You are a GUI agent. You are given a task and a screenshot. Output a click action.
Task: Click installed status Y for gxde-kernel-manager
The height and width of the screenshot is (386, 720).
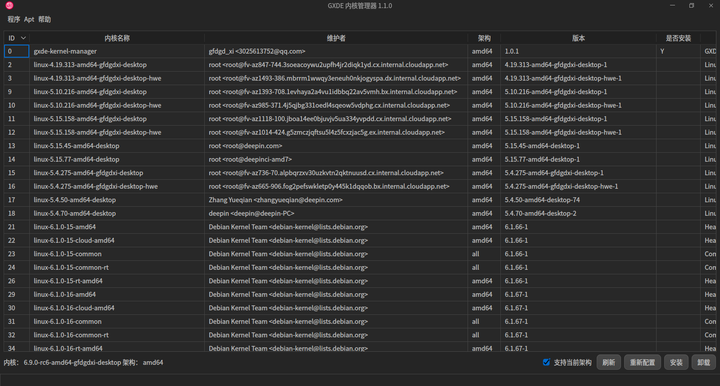[662, 51]
